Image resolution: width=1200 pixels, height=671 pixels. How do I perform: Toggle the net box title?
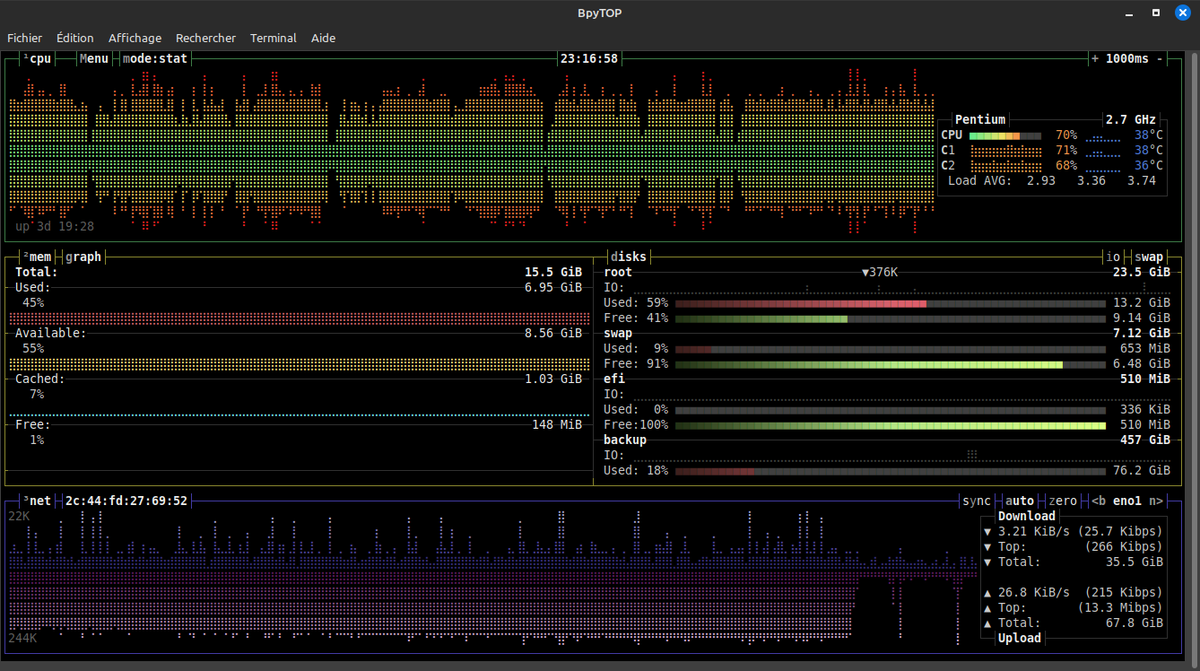37,501
